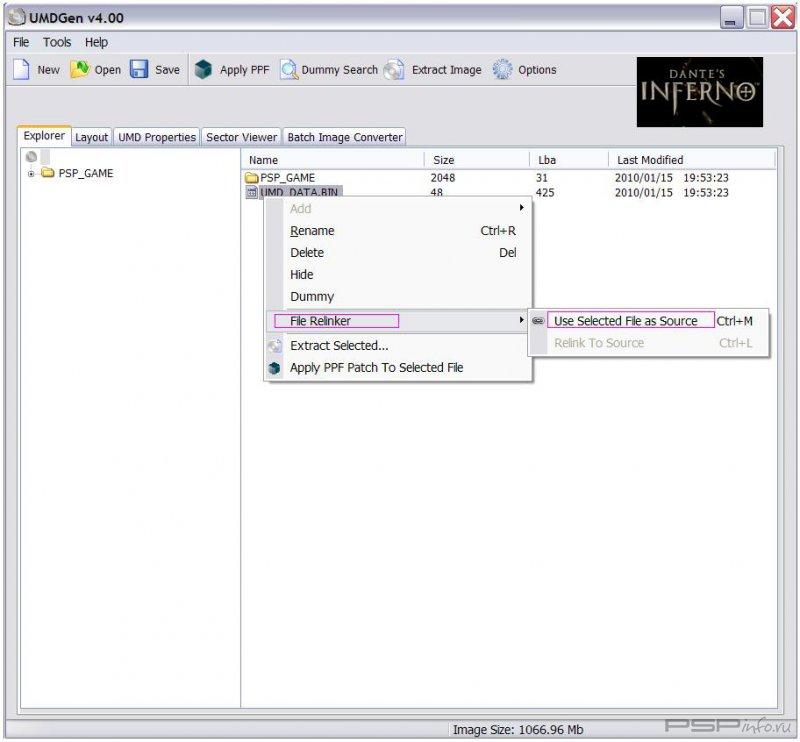Select Extract Selected... from context menu

(339, 346)
